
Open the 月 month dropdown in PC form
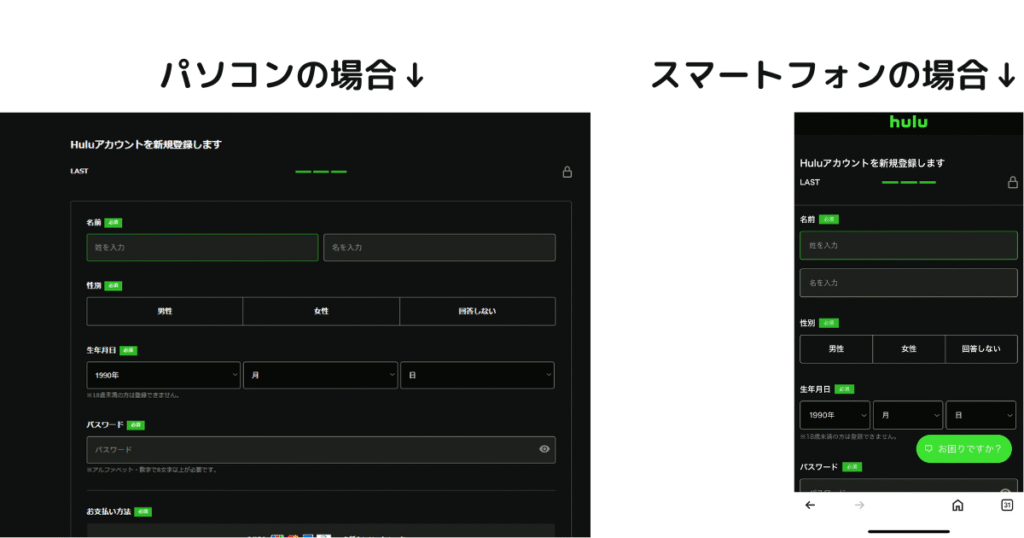[321, 375]
